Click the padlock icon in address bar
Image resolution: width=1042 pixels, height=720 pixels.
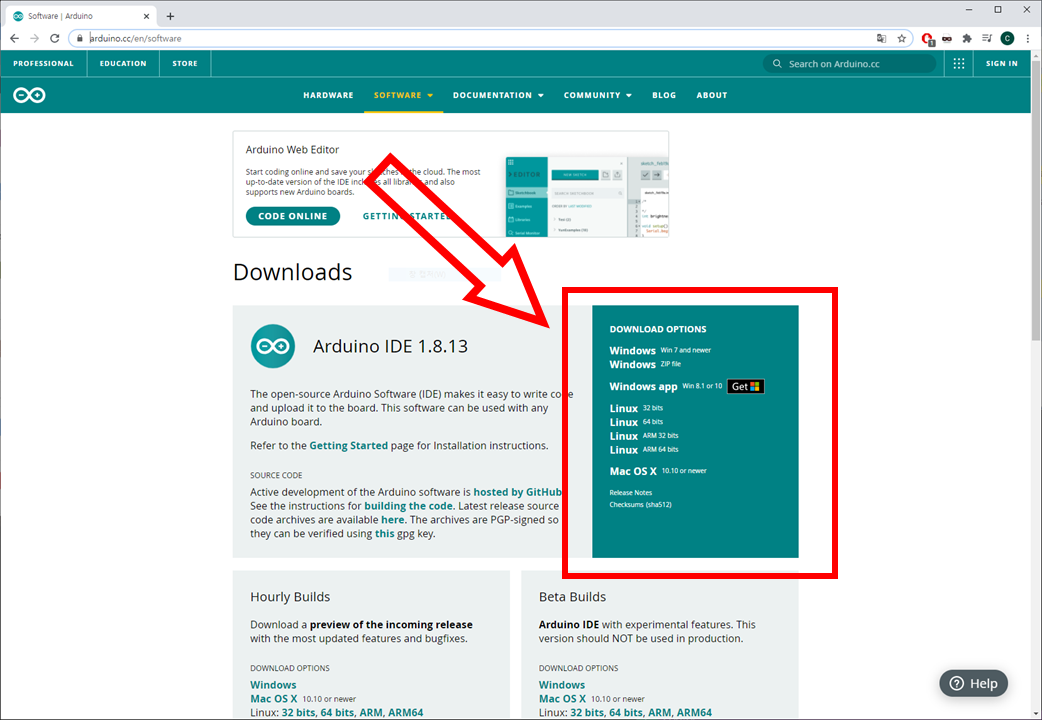(x=80, y=39)
